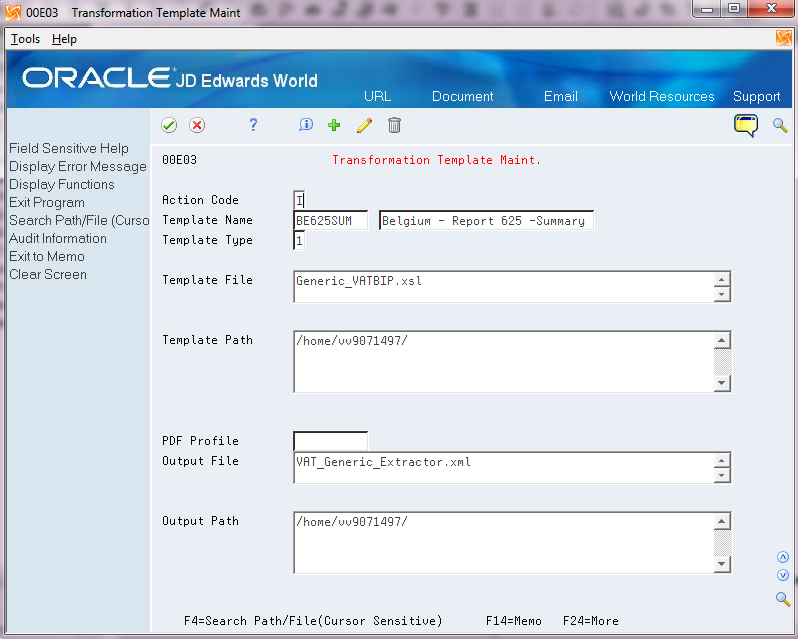Open the URL header tab
The image size is (798, 639).
pyautogui.click(x=378, y=96)
